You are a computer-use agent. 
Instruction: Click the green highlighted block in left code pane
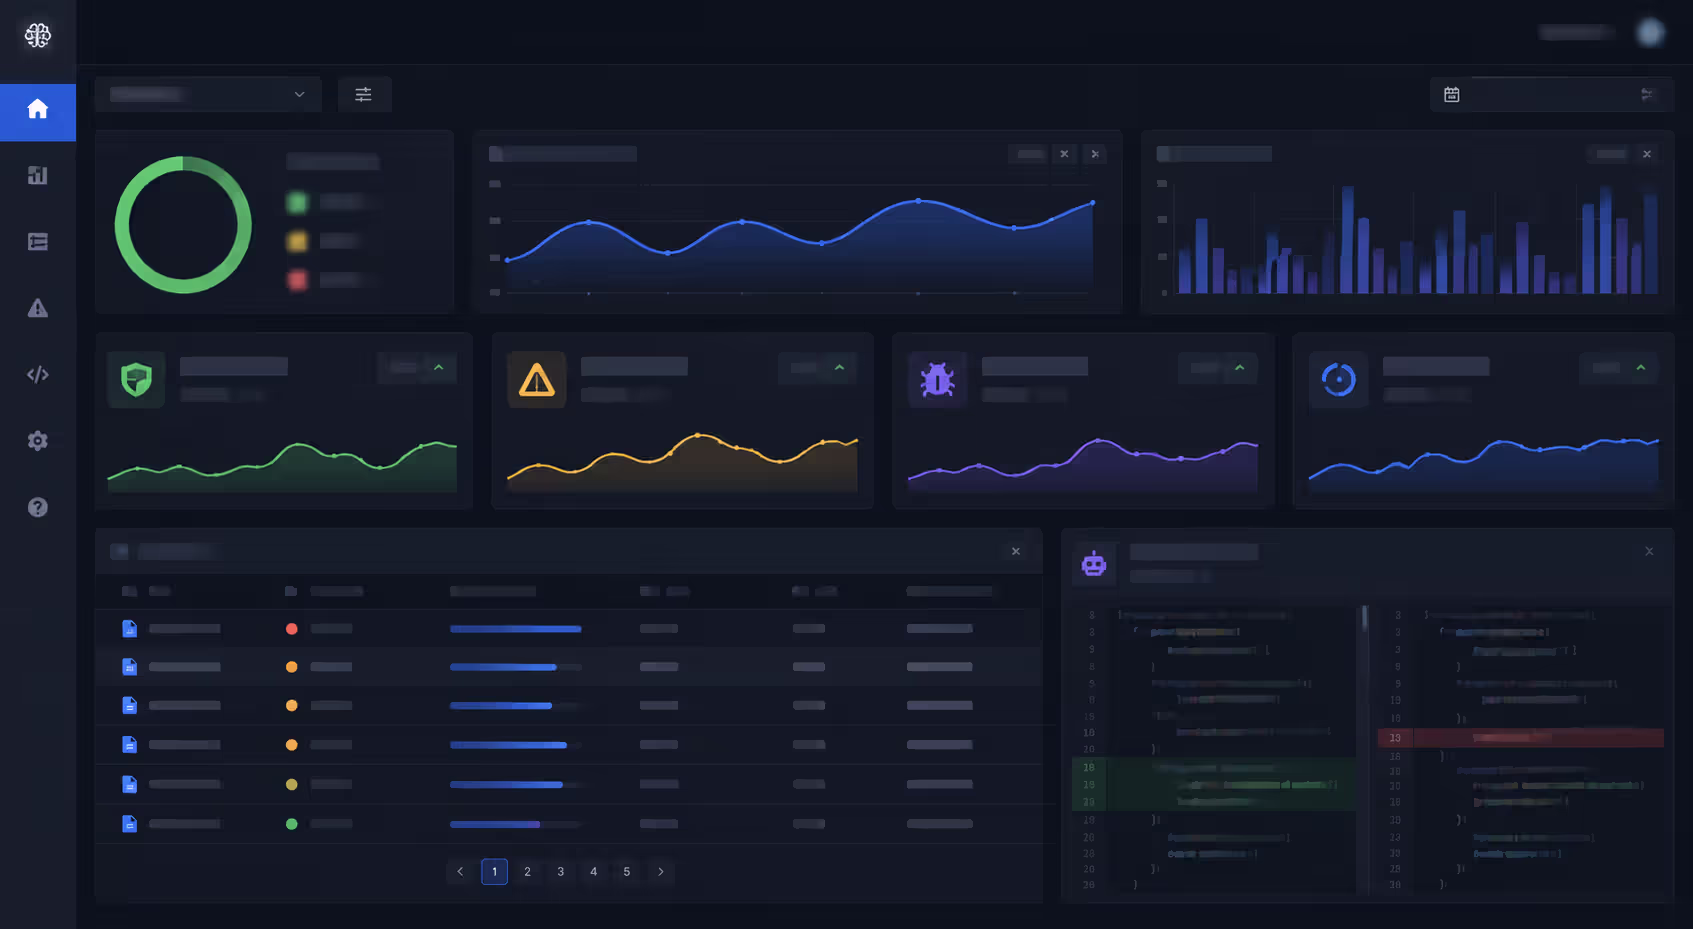pos(1214,784)
